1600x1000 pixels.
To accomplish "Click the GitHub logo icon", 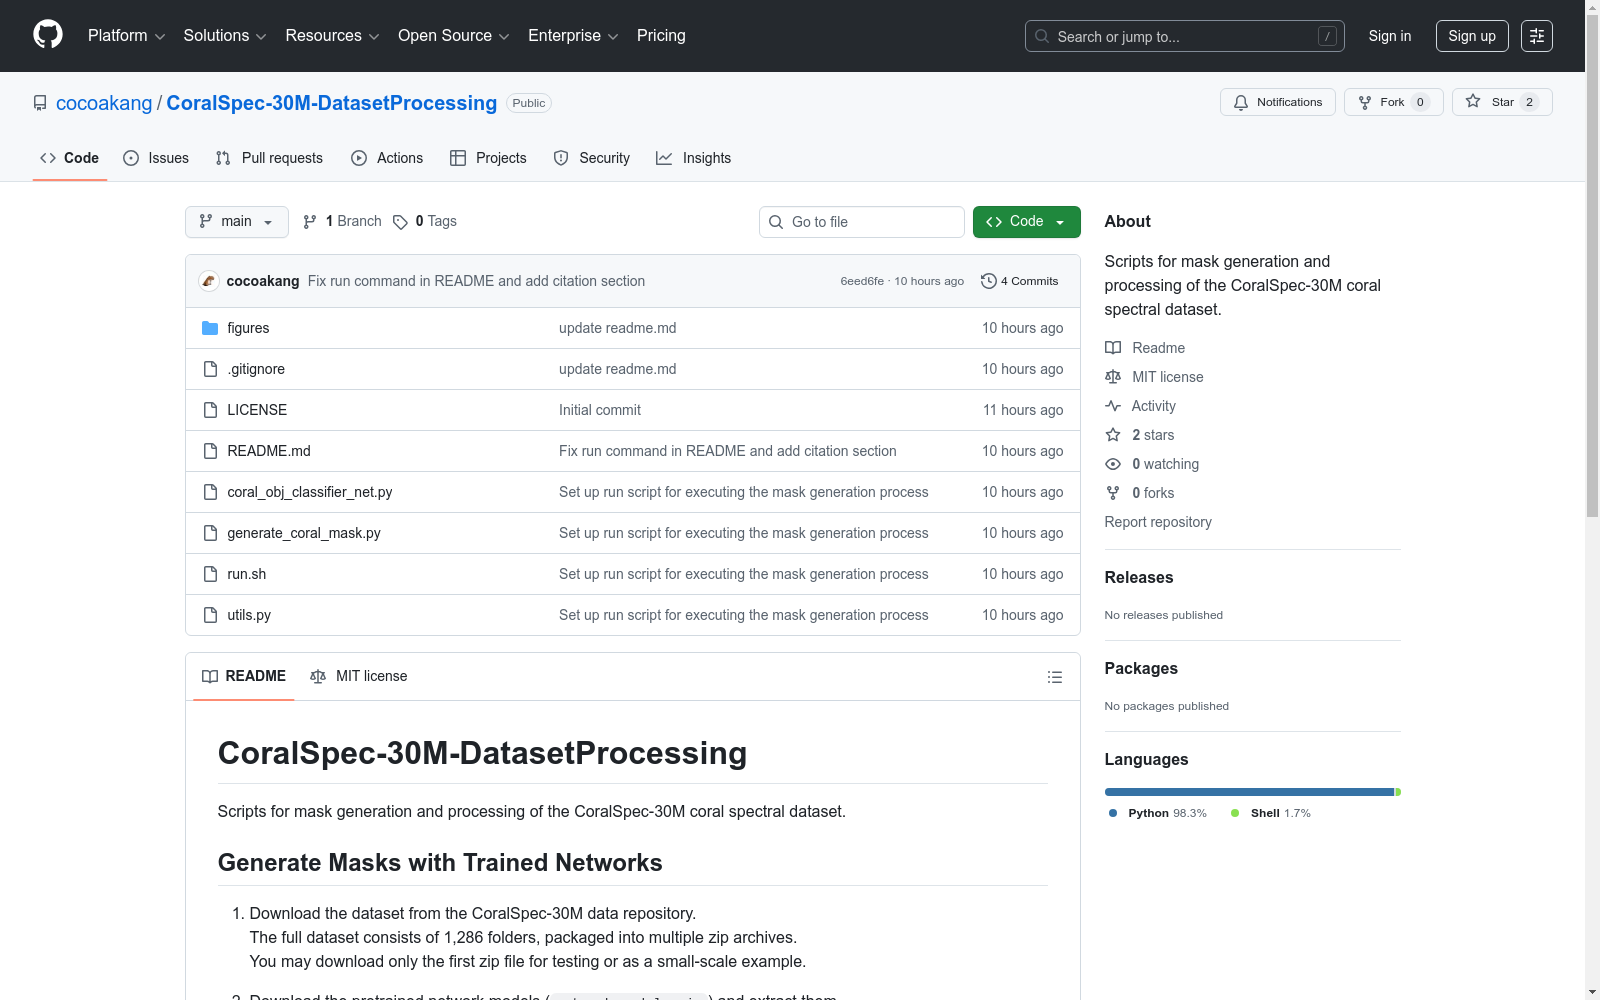I will [48, 35].
